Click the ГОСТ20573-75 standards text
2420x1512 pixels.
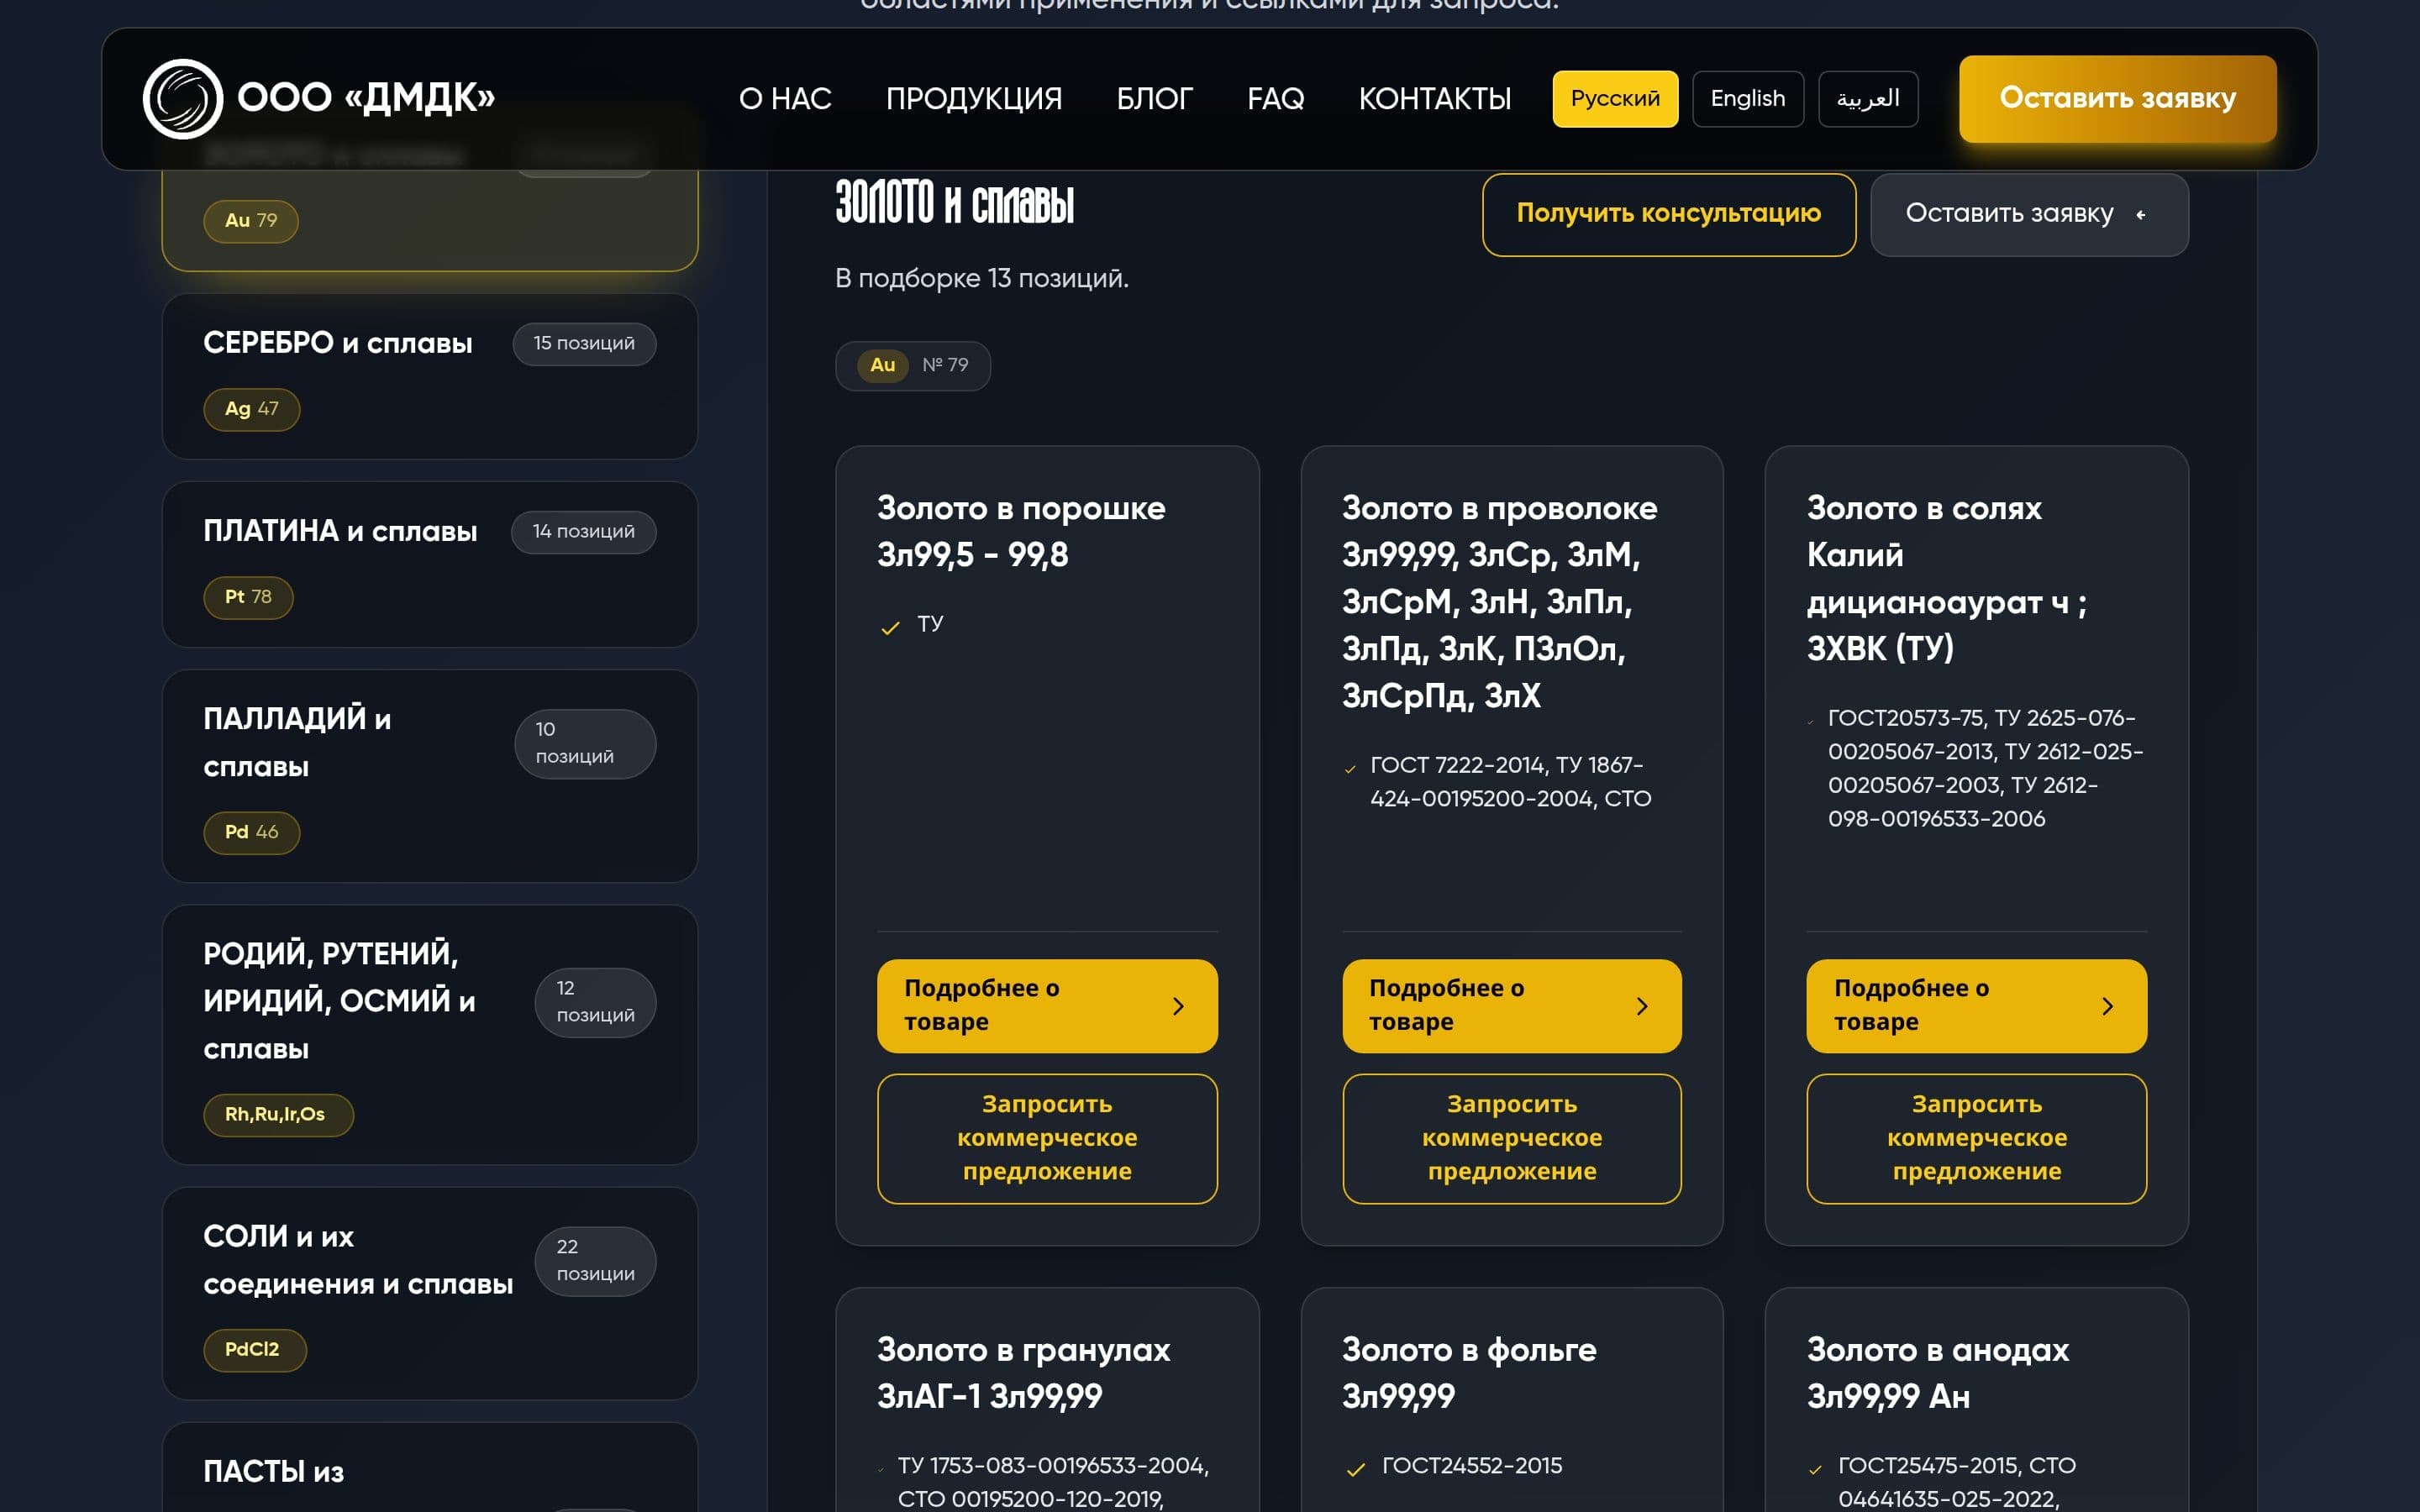click(x=1985, y=768)
